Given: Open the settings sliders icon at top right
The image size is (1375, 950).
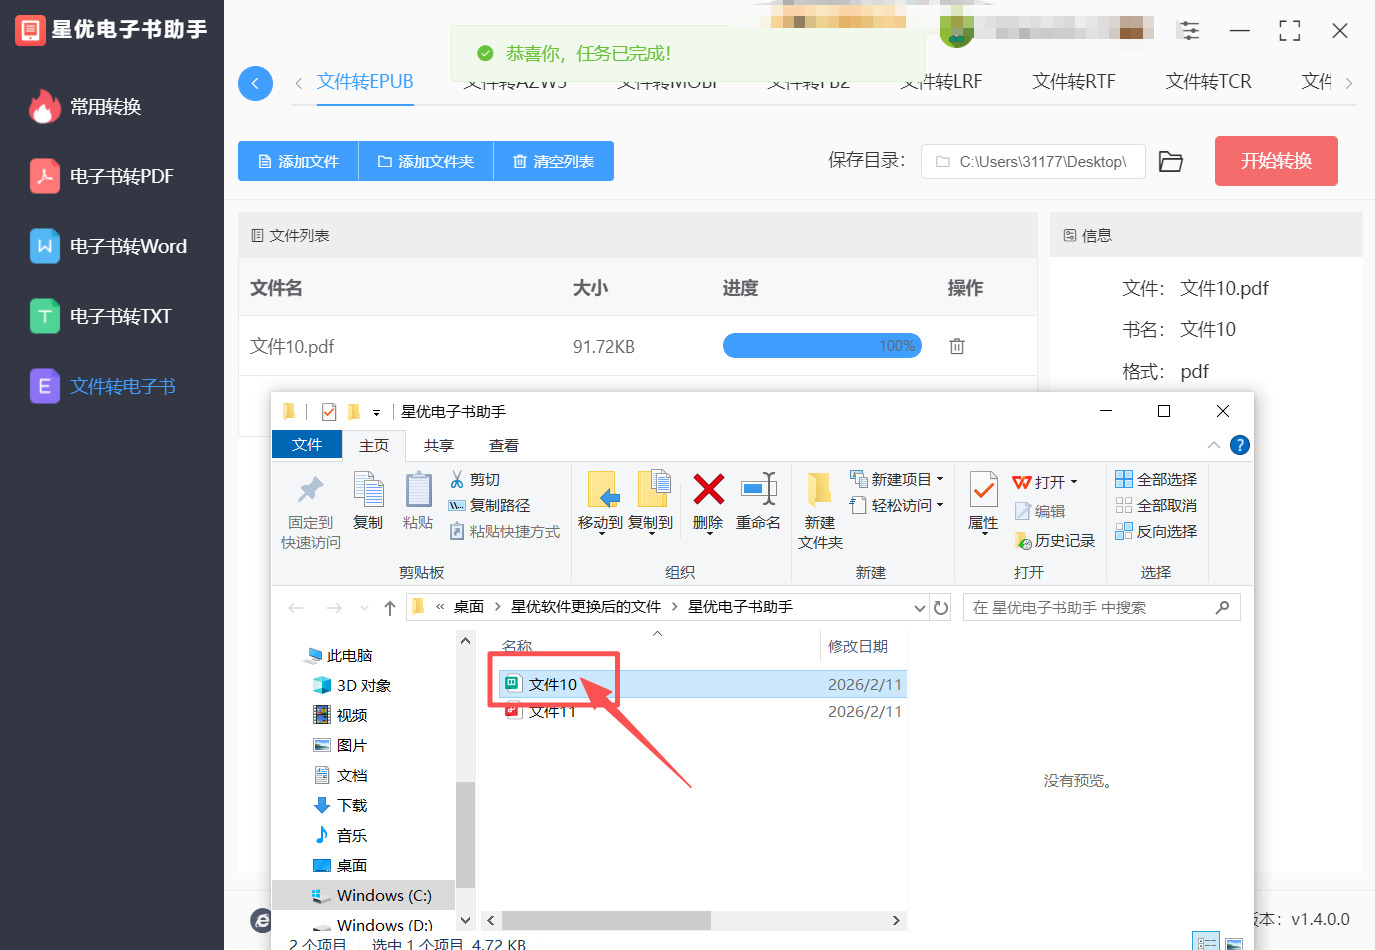Looking at the screenshot, I should (x=1189, y=30).
